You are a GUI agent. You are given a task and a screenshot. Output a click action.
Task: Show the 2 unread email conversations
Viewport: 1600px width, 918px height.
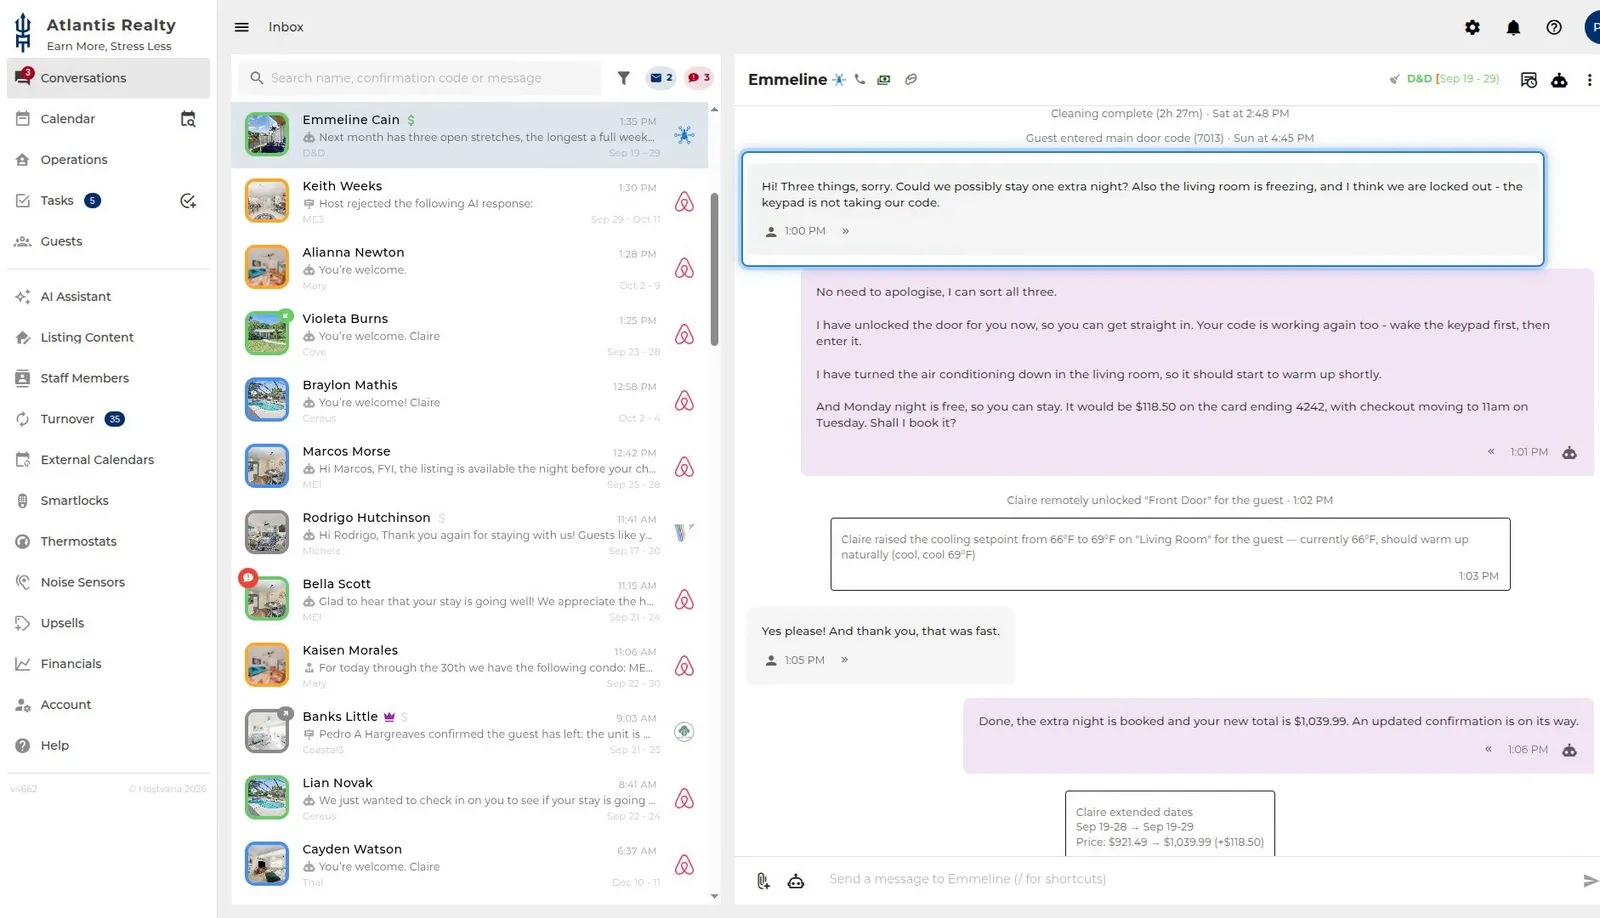pos(661,77)
